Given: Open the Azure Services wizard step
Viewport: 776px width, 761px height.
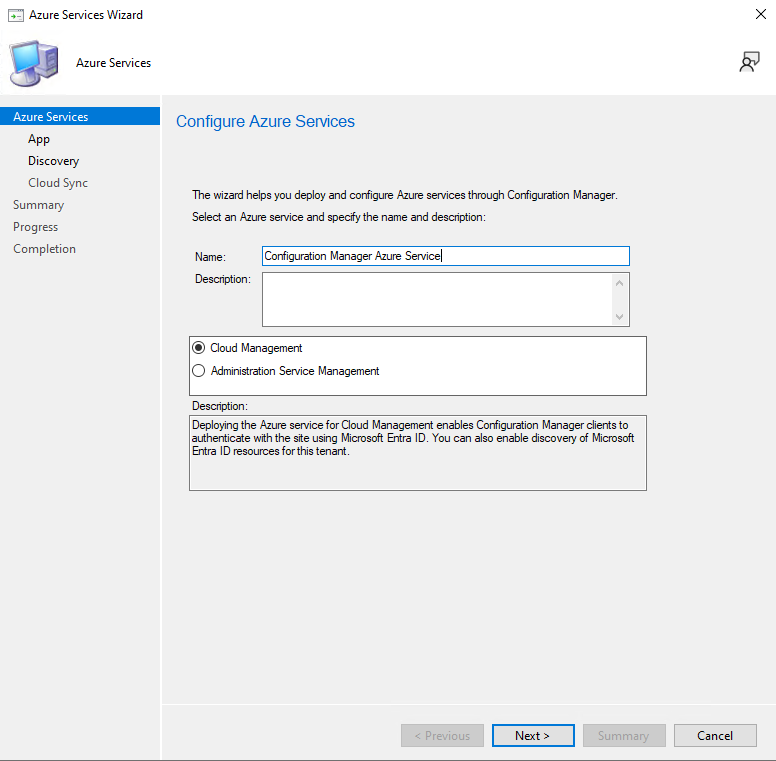Looking at the screenshot, I should [51, 117].
